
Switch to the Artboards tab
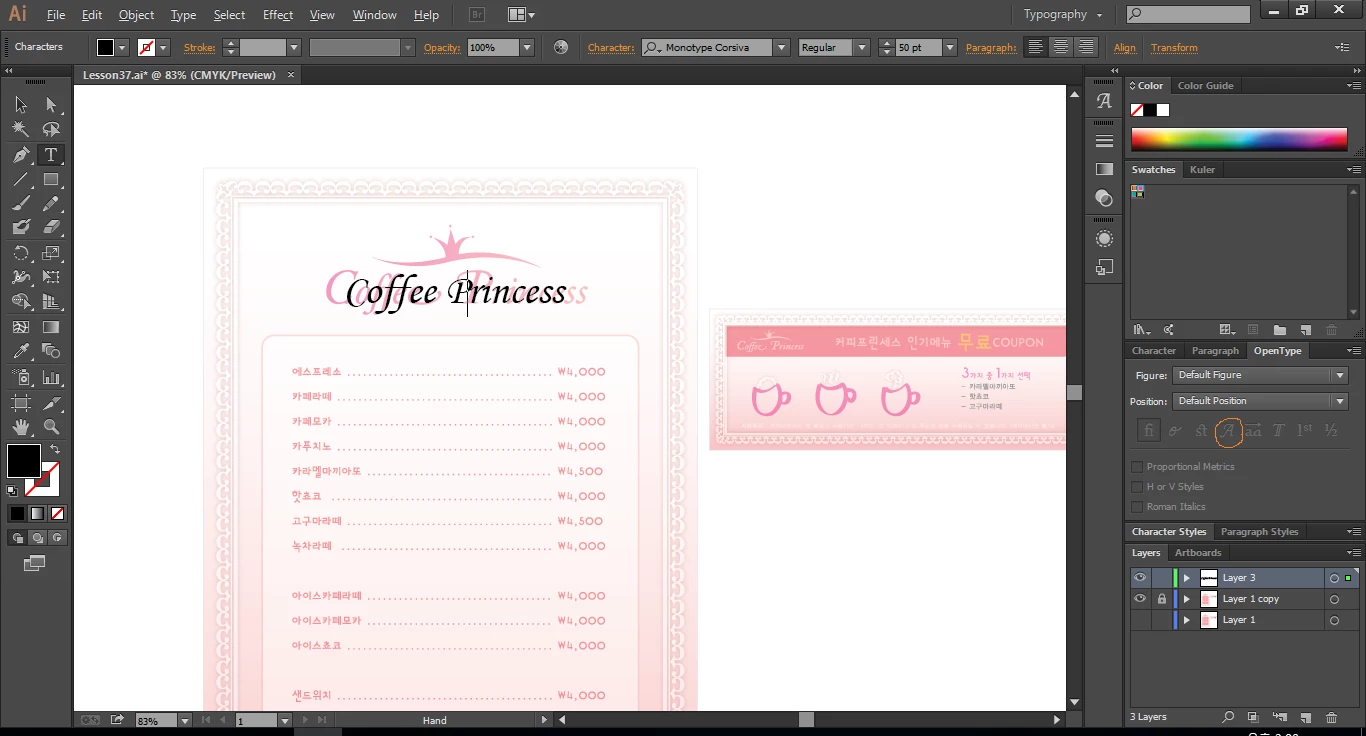[x=1198, y=553]
